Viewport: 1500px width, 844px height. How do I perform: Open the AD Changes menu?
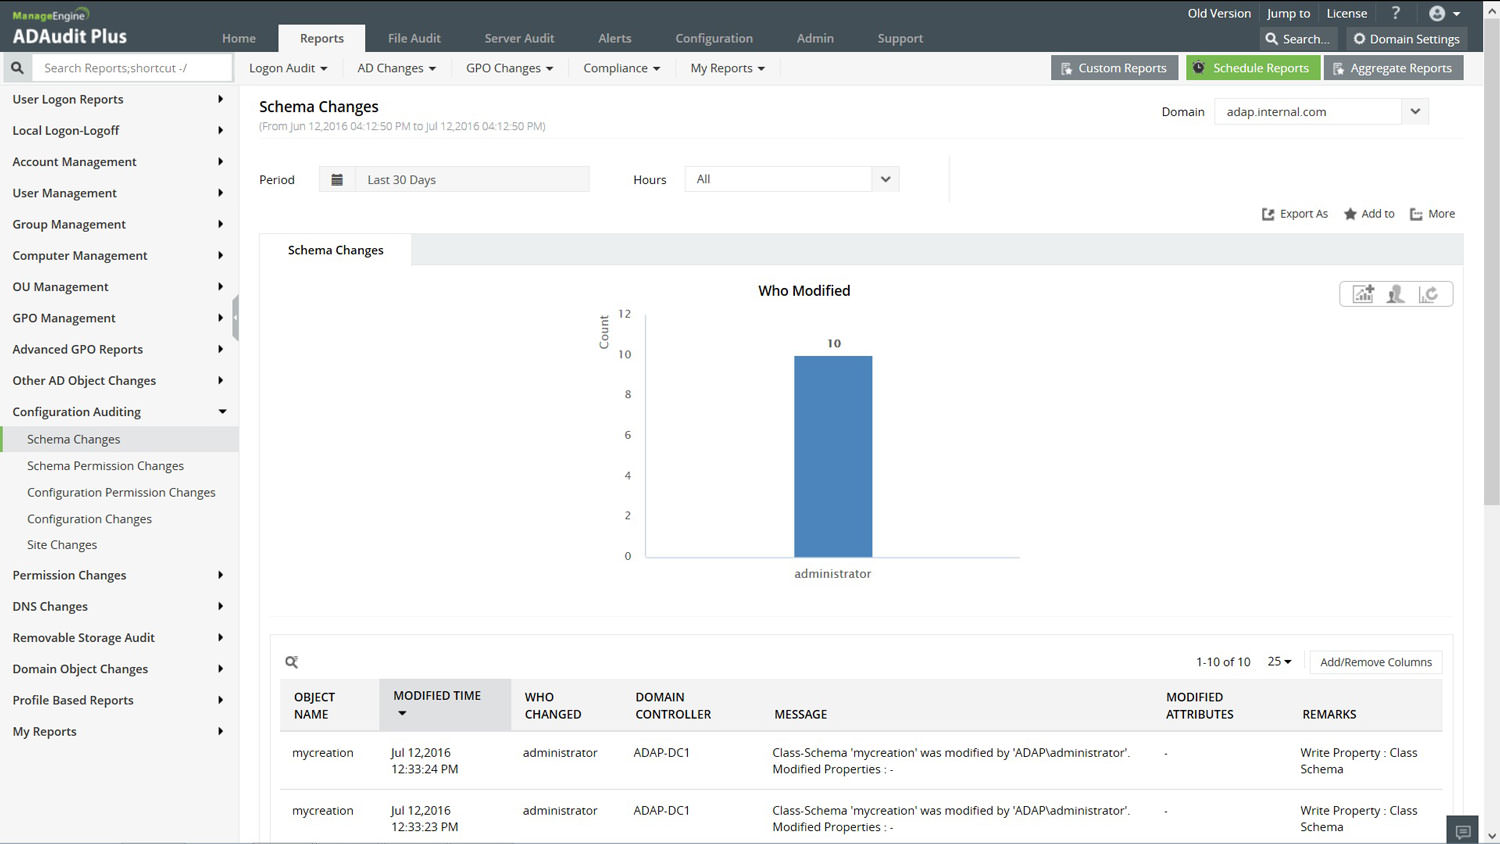396,68
